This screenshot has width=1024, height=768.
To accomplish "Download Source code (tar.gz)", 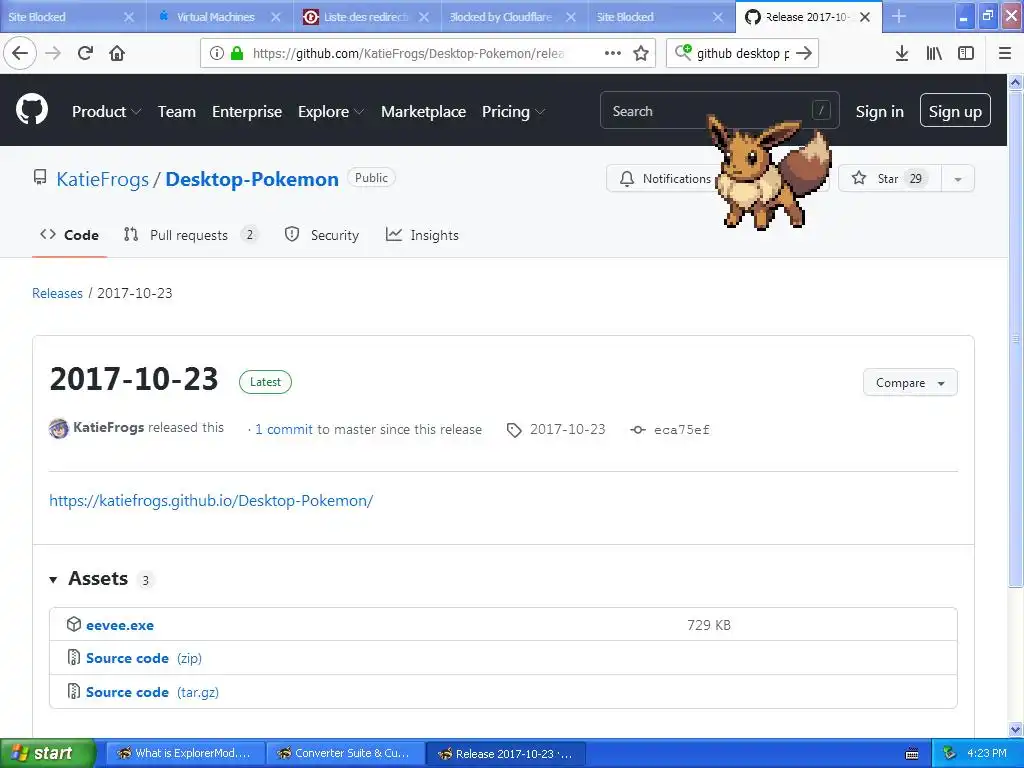I will tap(152, 692).
